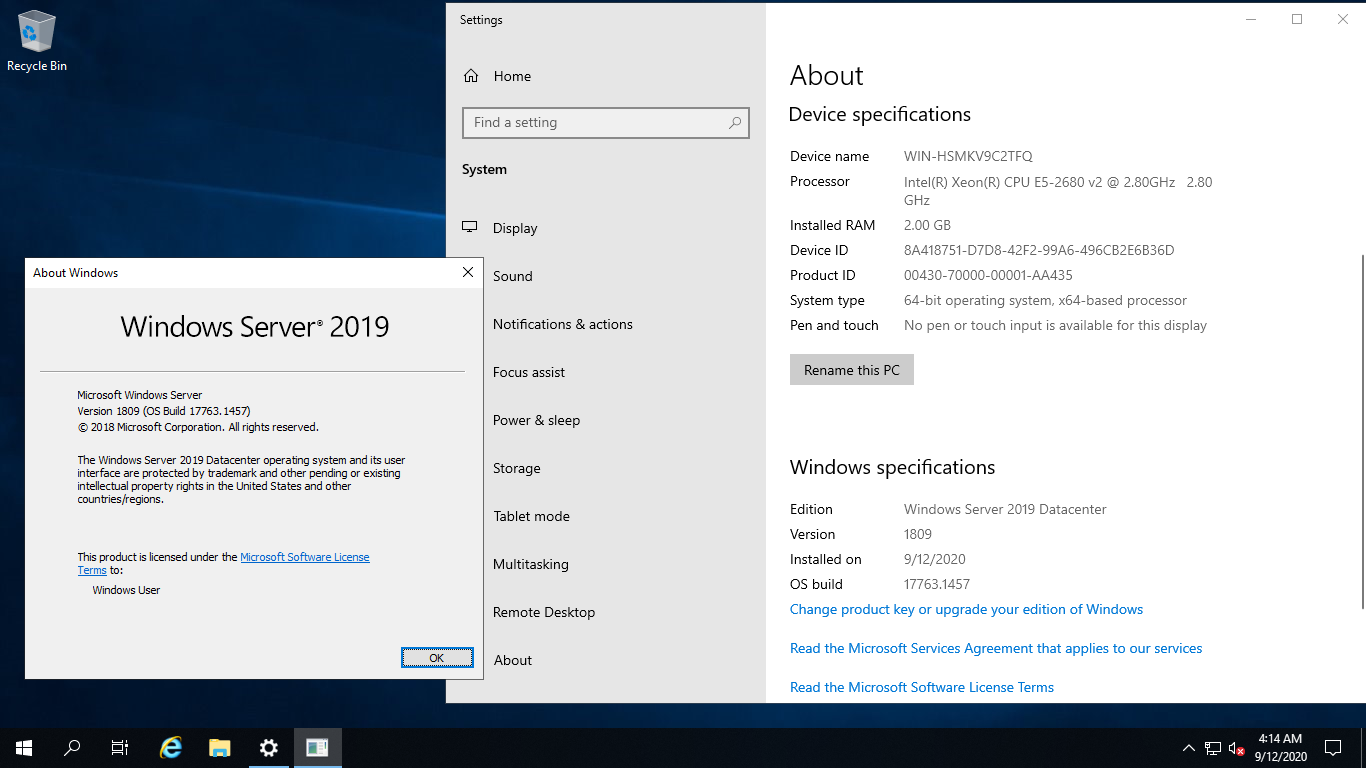This screenshot has width=1366, height=768.
Task: Click the System heading in the sidebar
Action: tap(484, 170)
